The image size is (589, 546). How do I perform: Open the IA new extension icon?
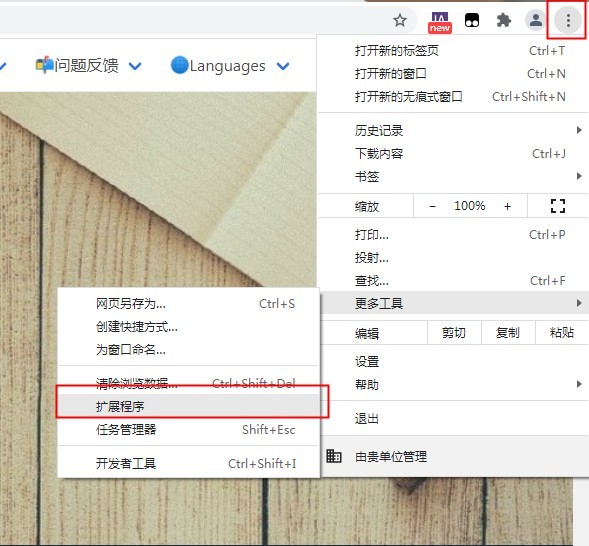pyautogui.click(x=440, y=22)
